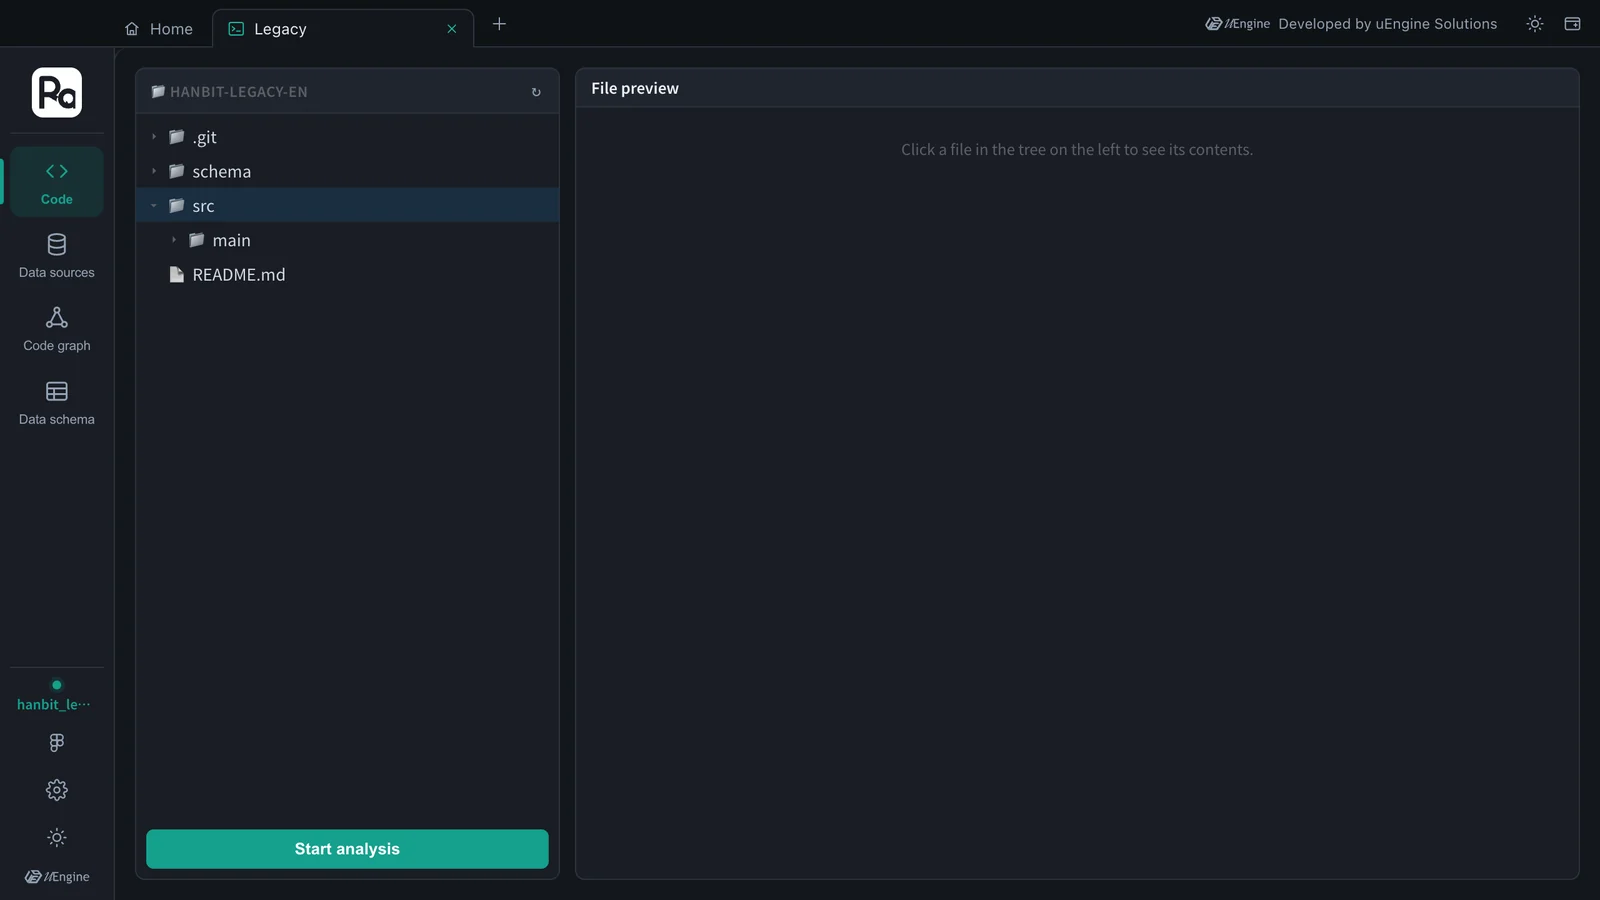Open sidebar settings gear

click(57, 790)
